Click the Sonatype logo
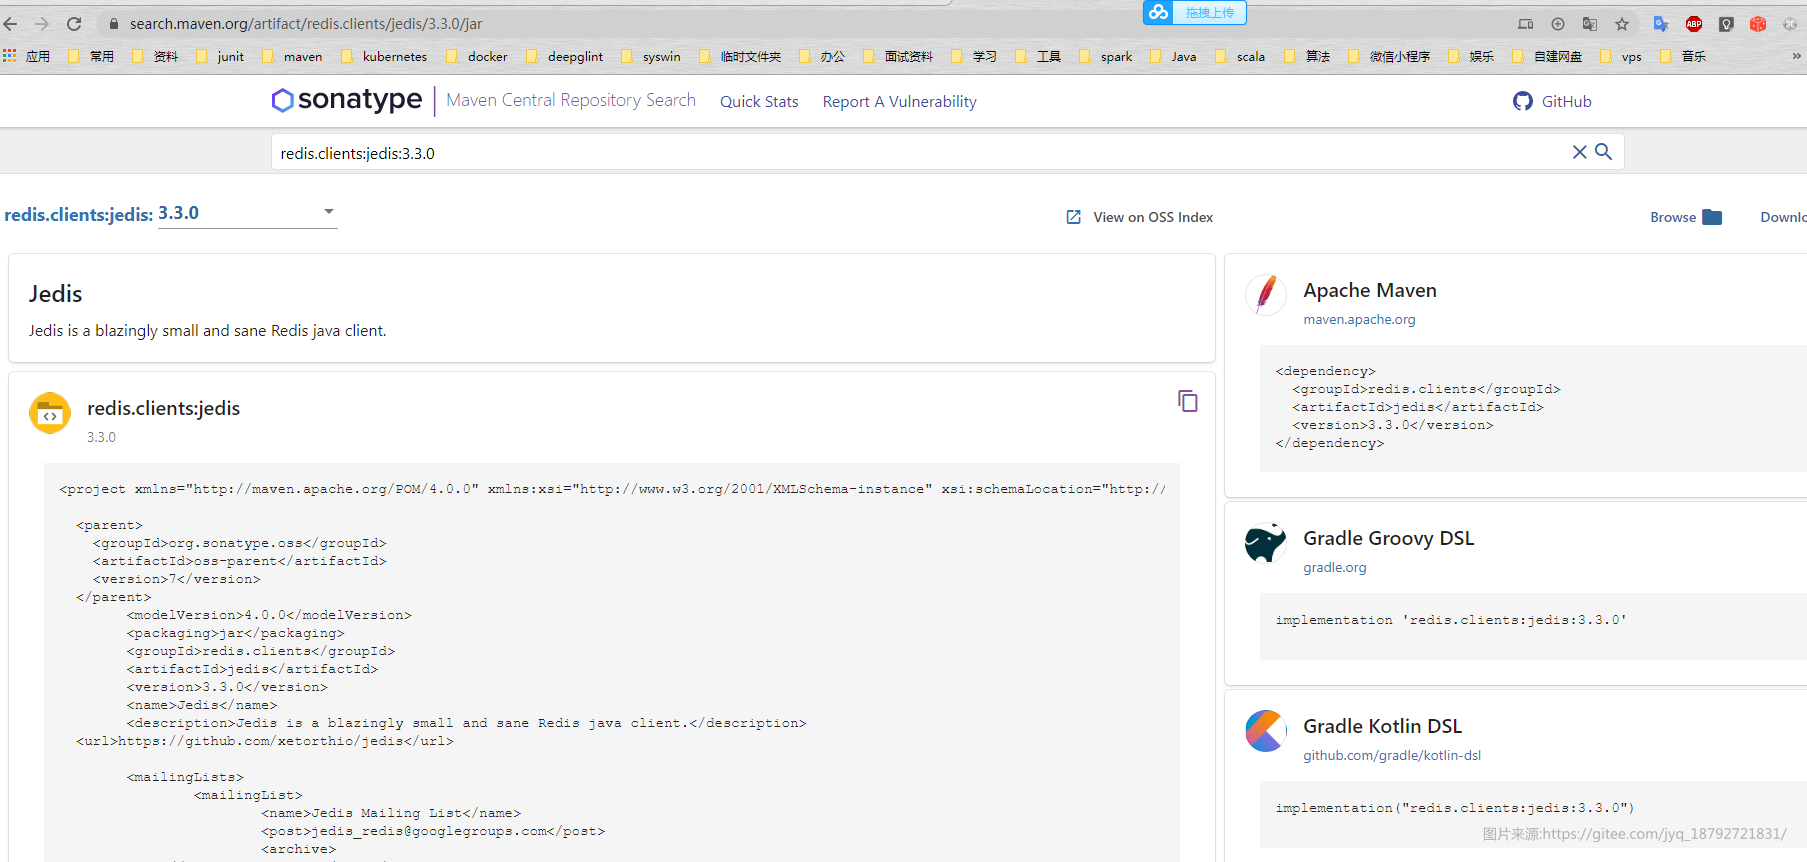 click(347, 100)
